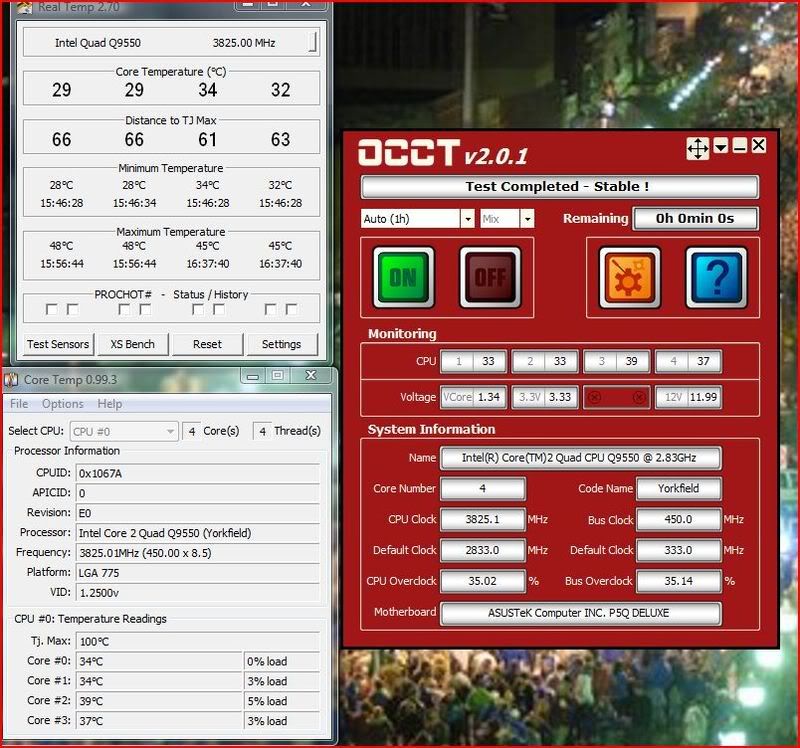800x748 pixels.
Task: Click the Core #0 load value '0% load'
Action: click(x=282, y=661)
